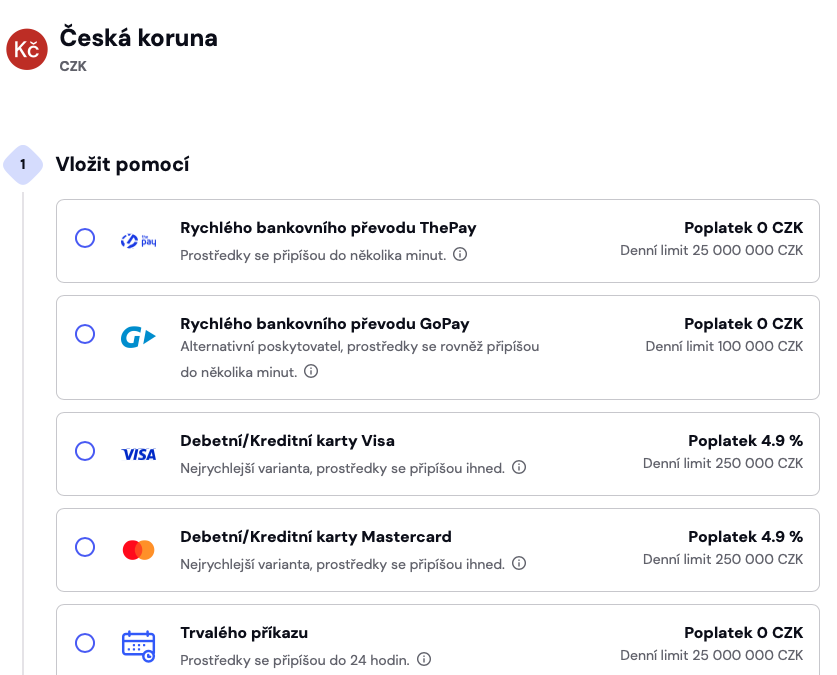
Task: Click the calendar icon for Trvalého příkazu
Action: point(138,646)
